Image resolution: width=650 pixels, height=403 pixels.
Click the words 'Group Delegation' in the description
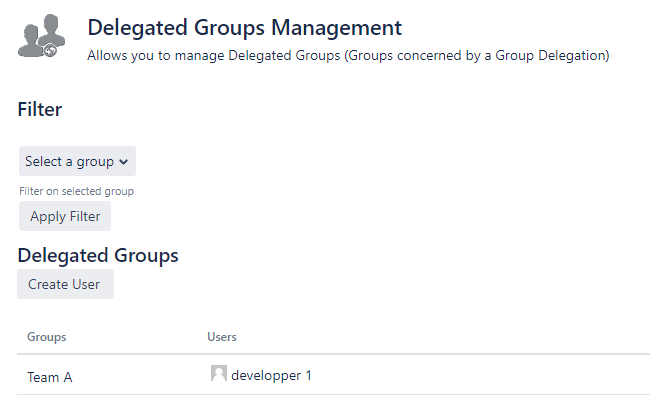(x=551, y=56)
